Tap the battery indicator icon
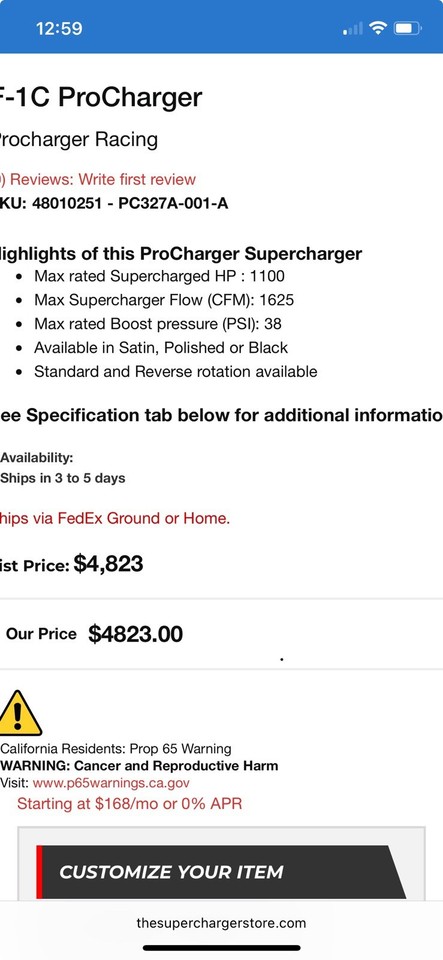 pos(408,28)
